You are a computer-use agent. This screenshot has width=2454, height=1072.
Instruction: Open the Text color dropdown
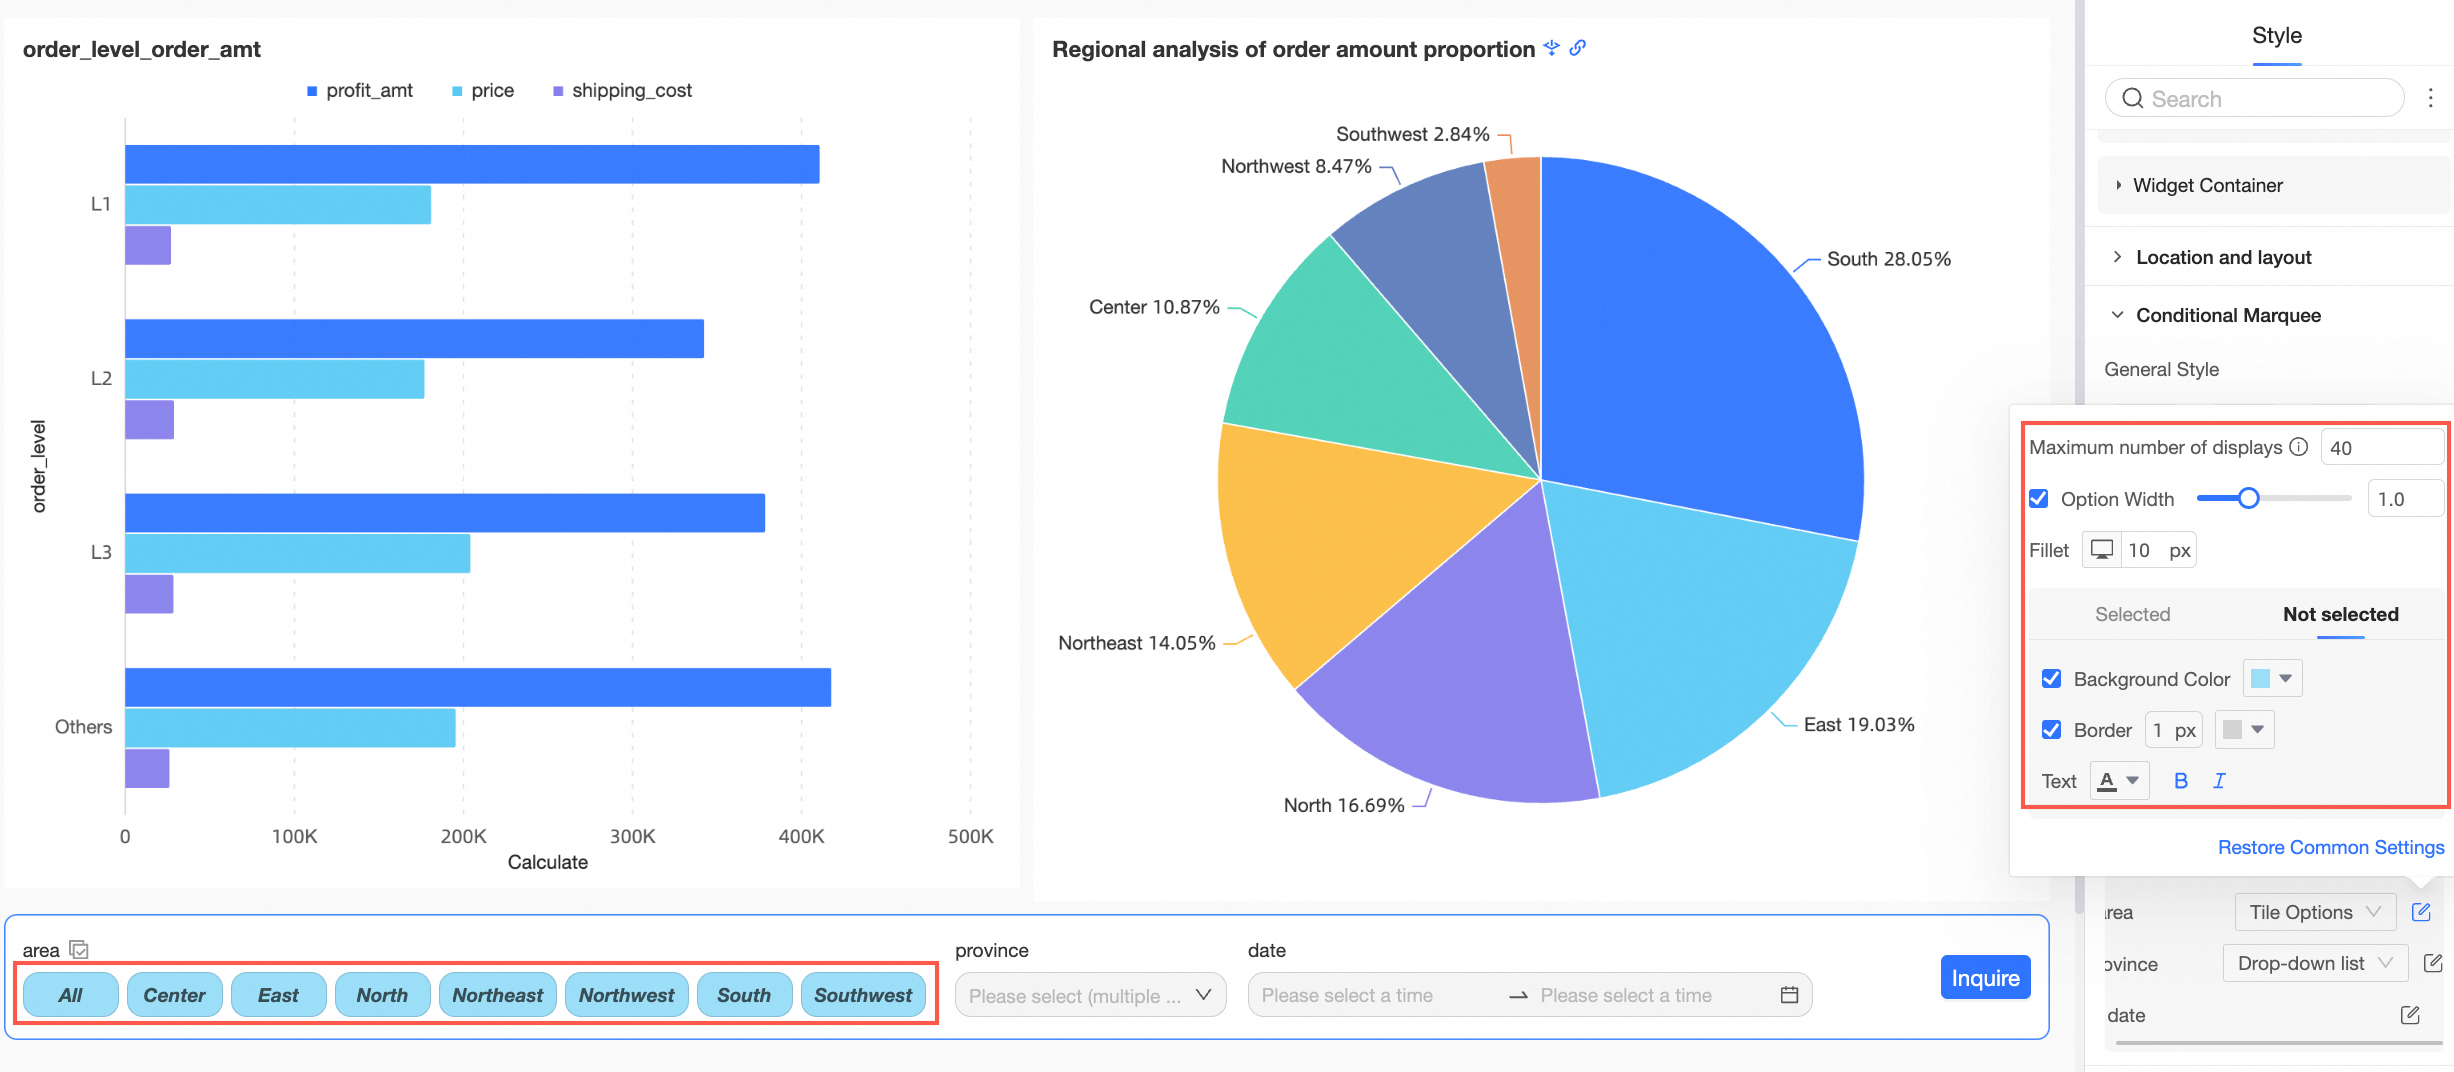pyautogui.click(x=2119, y=781)
